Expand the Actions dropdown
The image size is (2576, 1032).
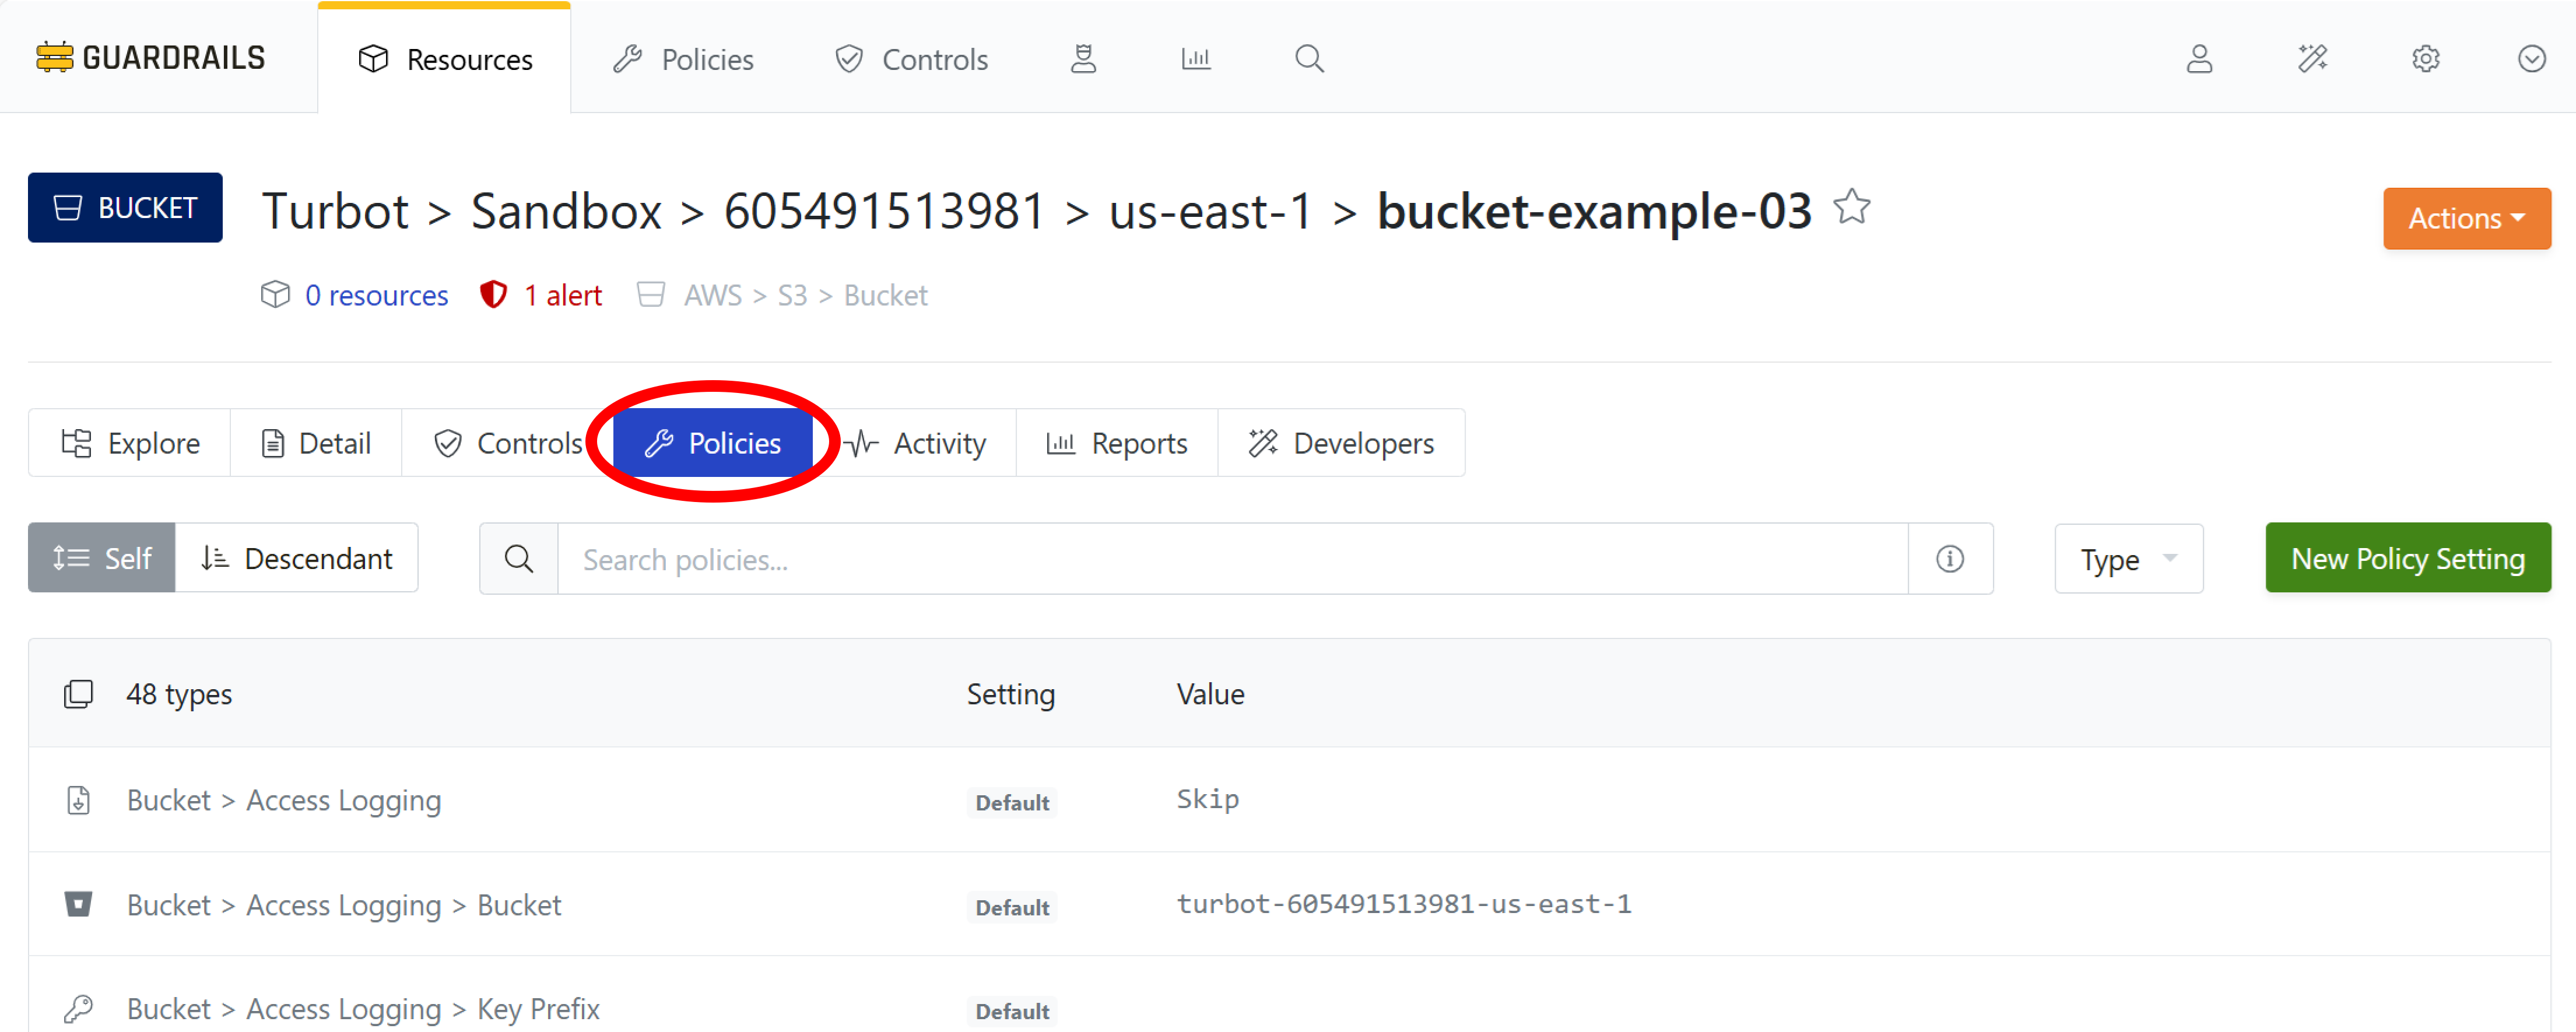point(2466,218)
